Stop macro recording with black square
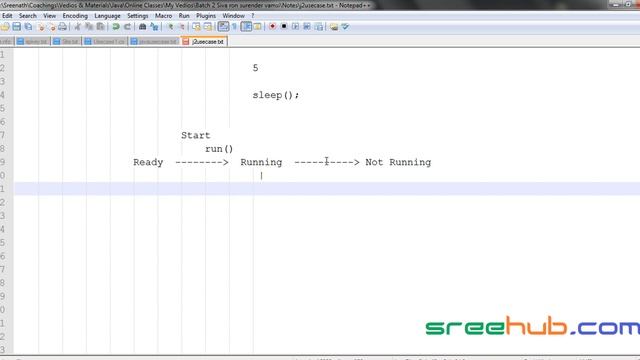 (x=284, y=27)
